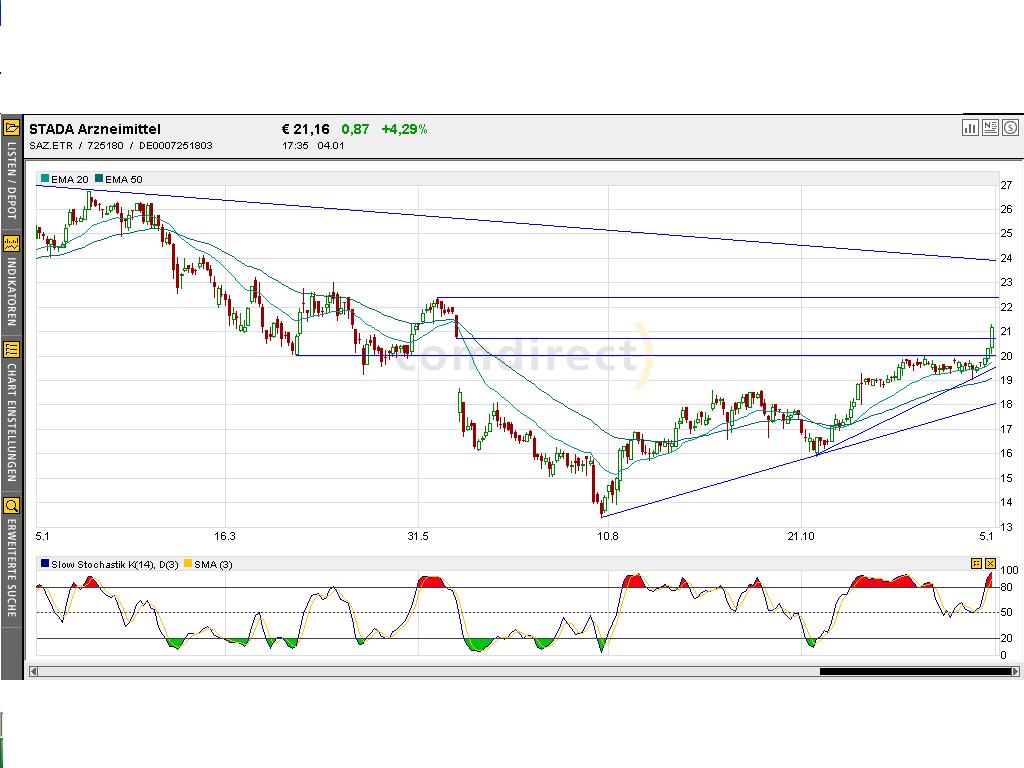The image size is (1024, 768).
Task: Open the Chart Einstellungen sidebar icon
Action: point(11,349)
